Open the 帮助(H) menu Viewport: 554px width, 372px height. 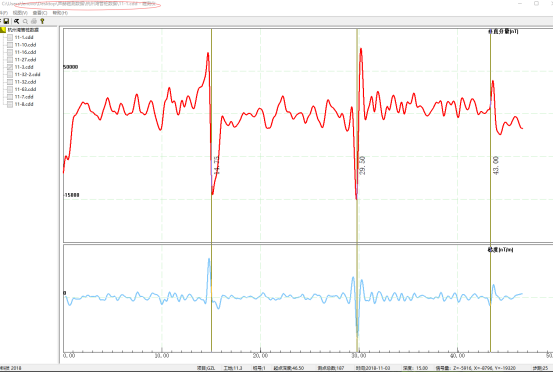tap(60, 13)
